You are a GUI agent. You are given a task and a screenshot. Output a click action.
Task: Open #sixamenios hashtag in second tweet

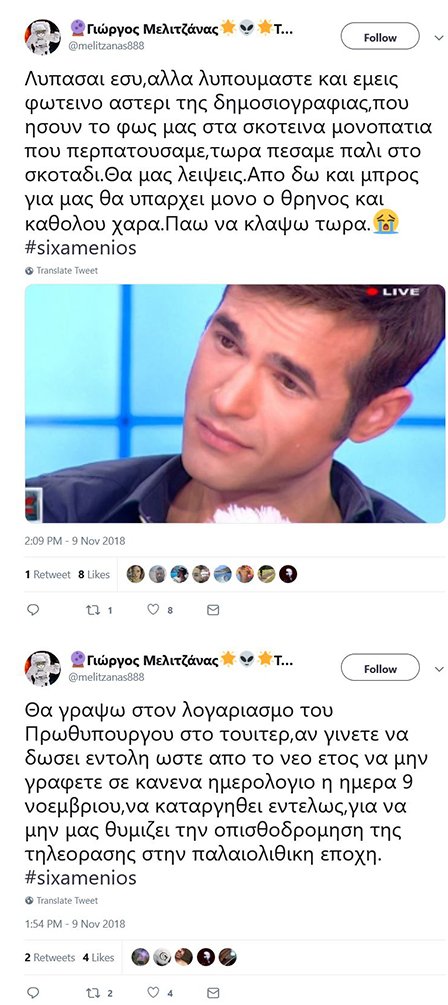(x=81, y=877)
